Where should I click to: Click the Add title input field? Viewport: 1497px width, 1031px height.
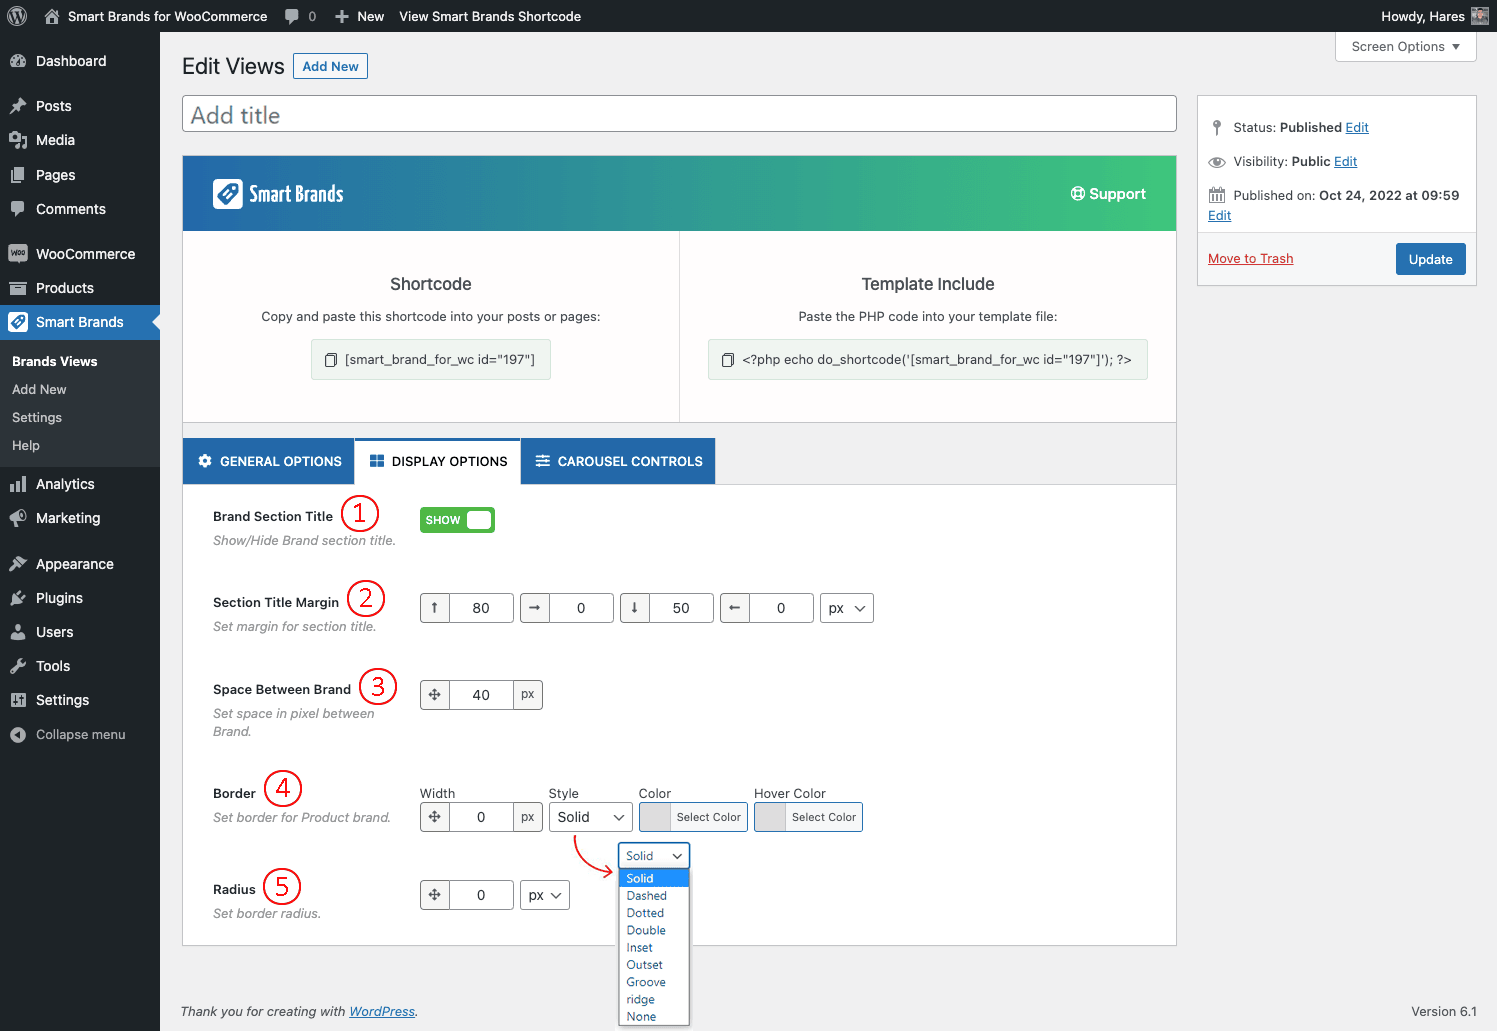(x=679, y=114)
